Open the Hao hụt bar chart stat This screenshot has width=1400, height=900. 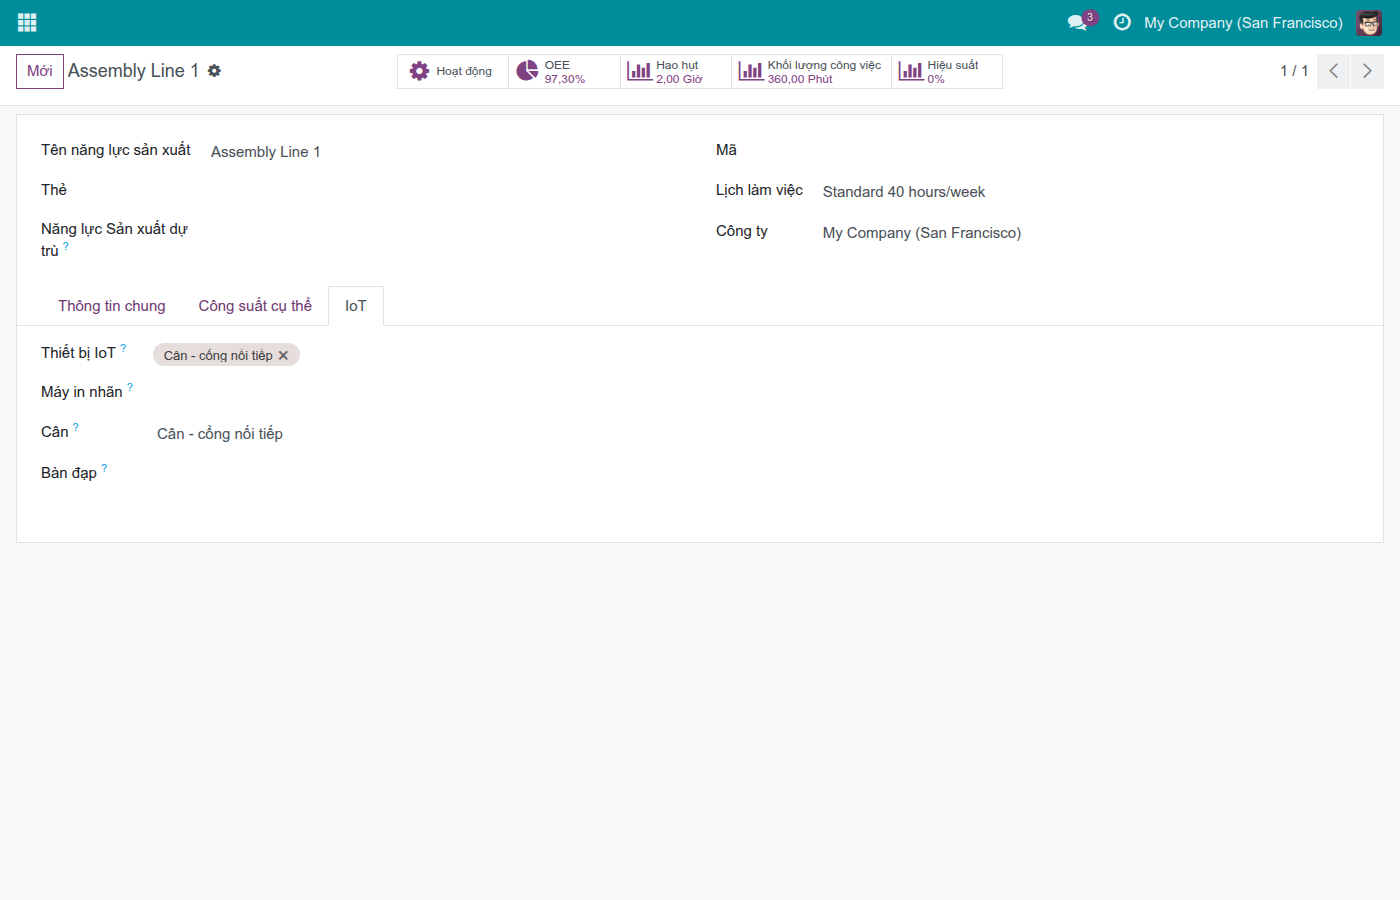click(676, 71)
